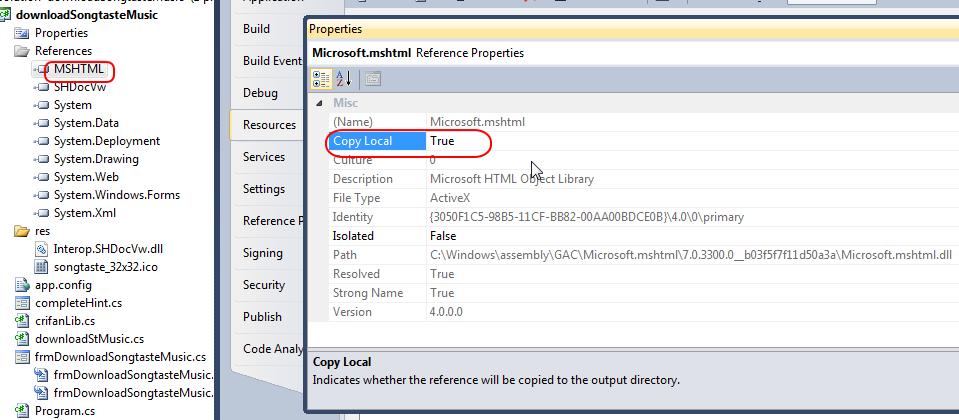Image resolution: width=959 pixels, height=420 pixels.
Task: Click the Program.cs file icon
Action: click(x=22, y=411)
